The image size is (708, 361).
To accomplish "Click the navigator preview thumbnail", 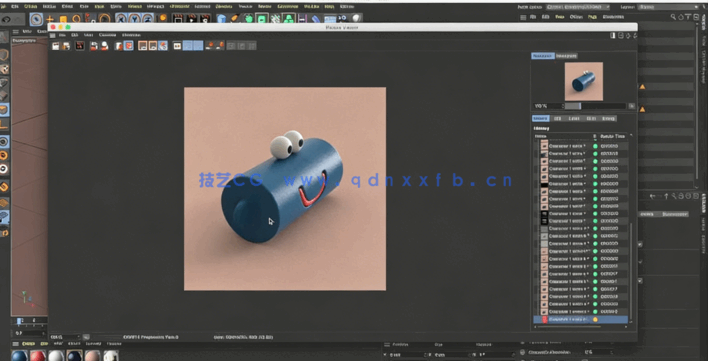I will pos(583,81).
